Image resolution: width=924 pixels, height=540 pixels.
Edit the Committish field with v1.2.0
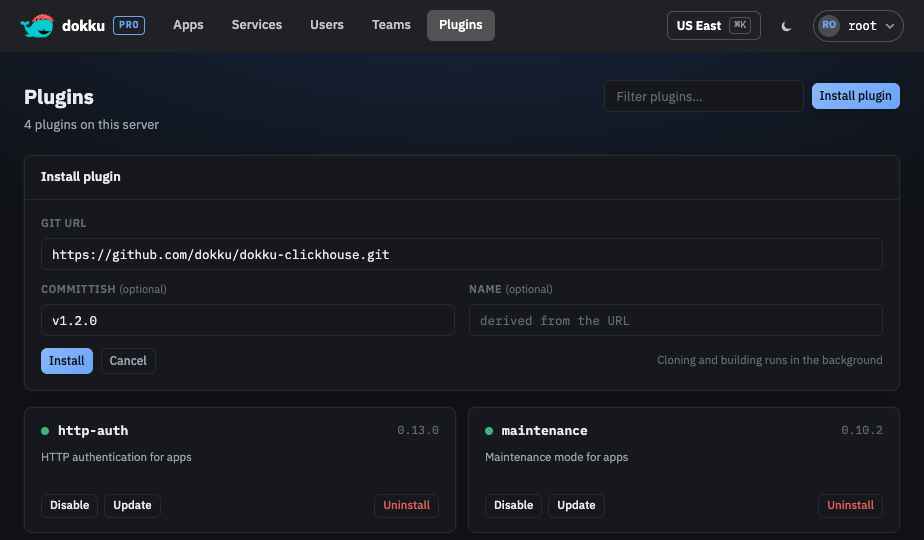point(248,320)
